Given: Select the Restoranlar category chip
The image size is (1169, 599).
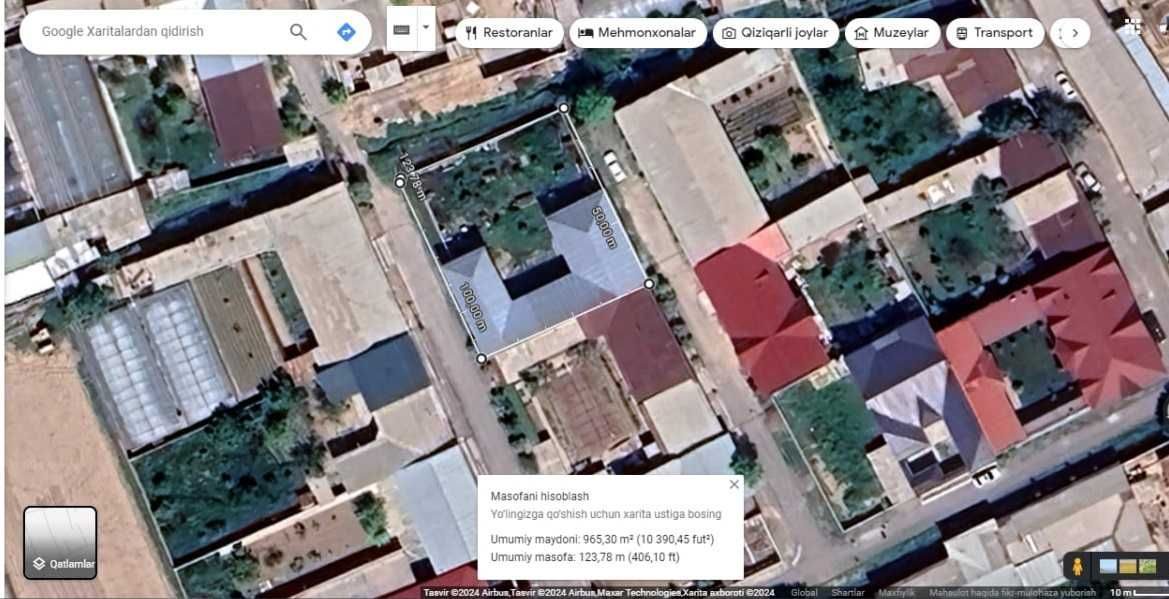Looking at the screenshot, I should coord(509,33).
